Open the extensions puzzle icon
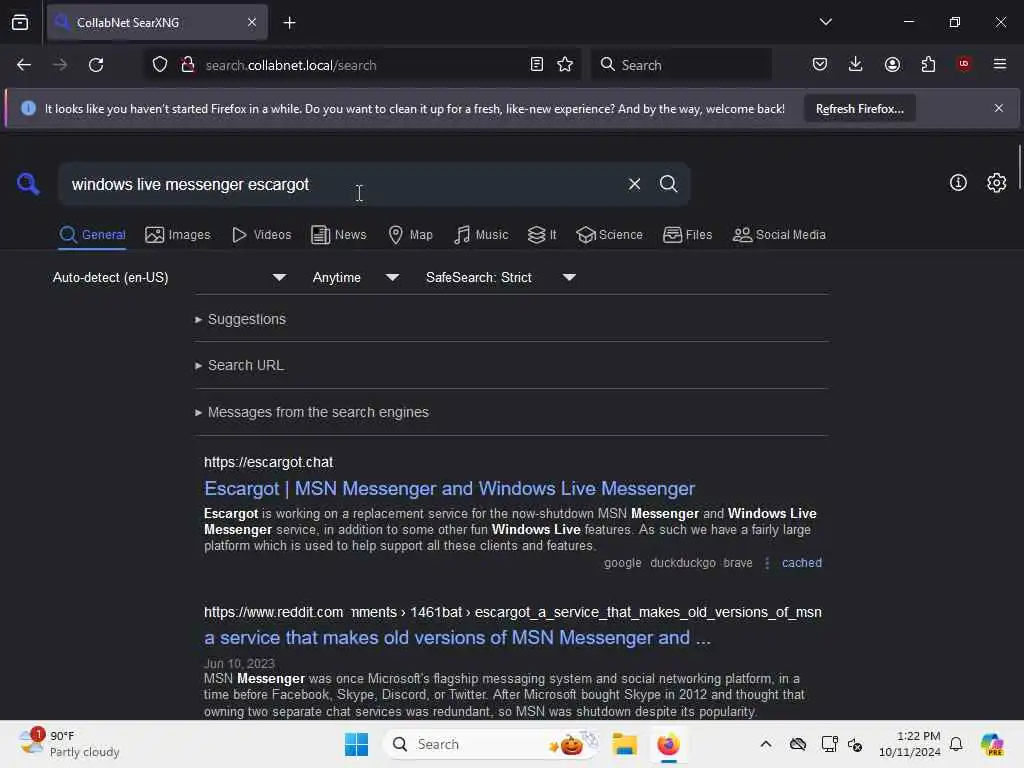The width and height of the screenshot is (1024, 768). point(928,65)
